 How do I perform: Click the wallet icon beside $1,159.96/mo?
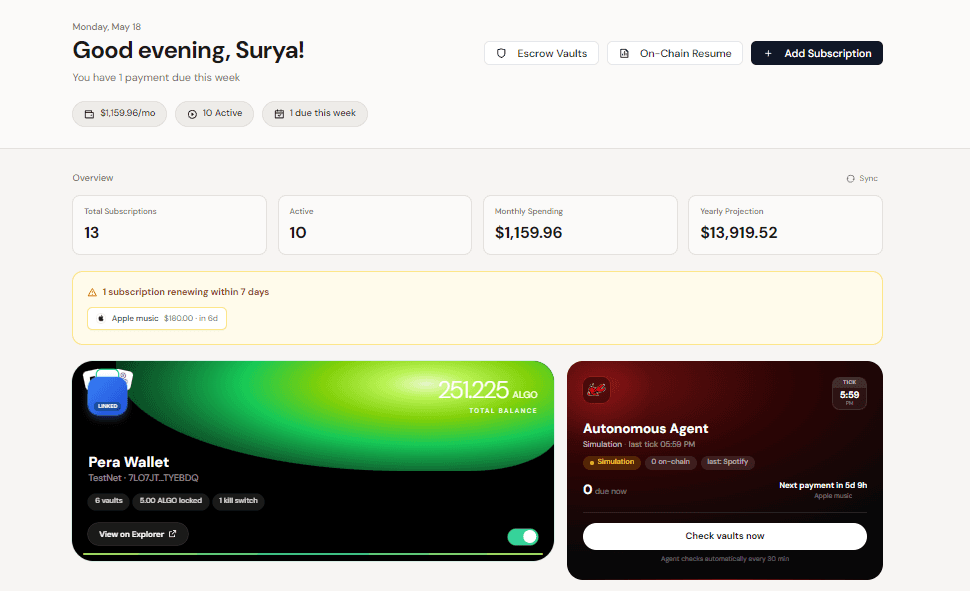click(x=89, y=114)
